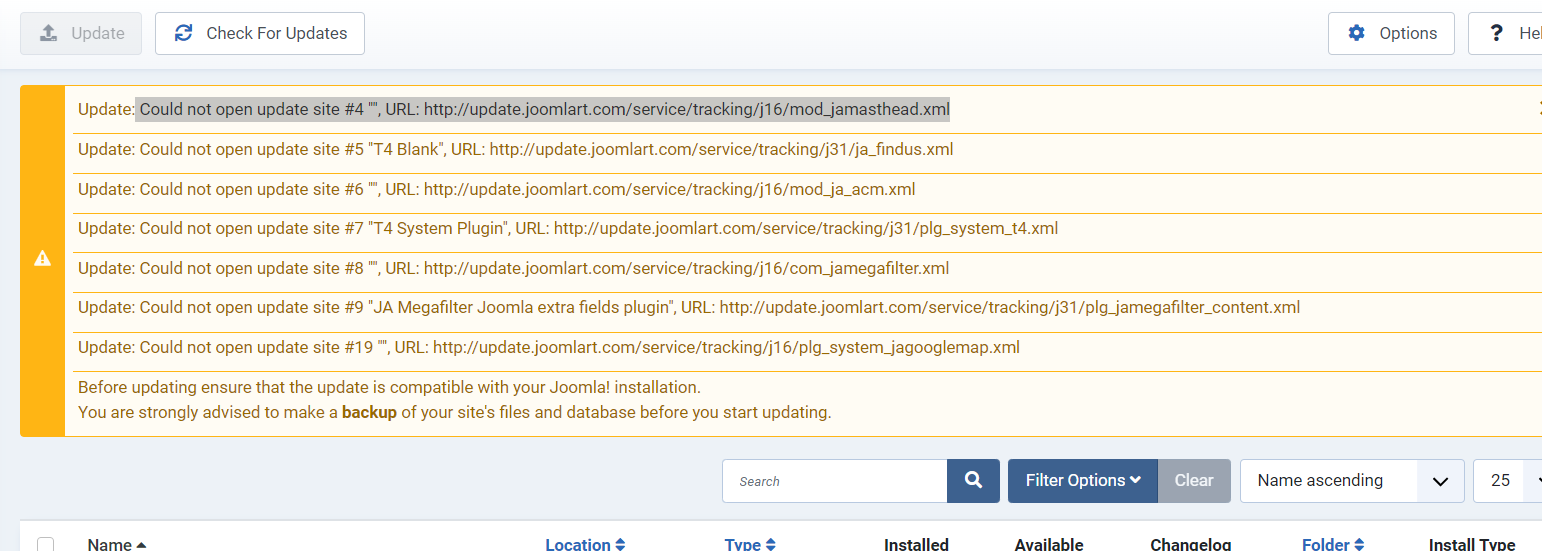This screenshot has width=1542, height=551.
Task: Click the Folder column sort arrows
Action: (1359, 545)
